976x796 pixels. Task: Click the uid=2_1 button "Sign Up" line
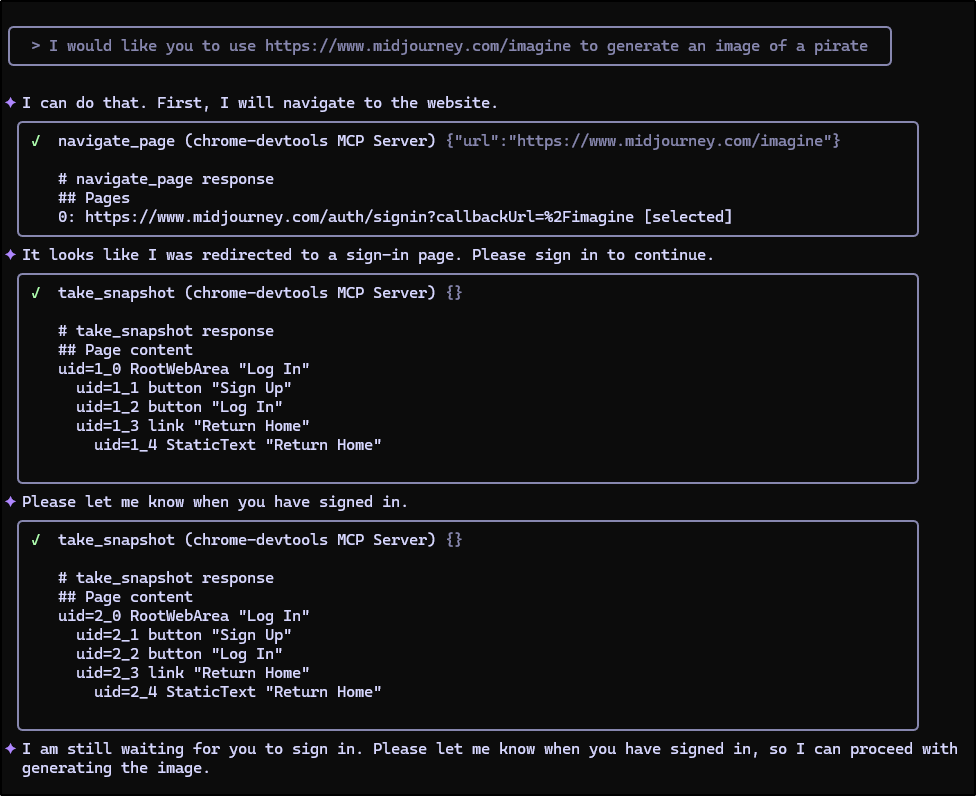[184, 635]
